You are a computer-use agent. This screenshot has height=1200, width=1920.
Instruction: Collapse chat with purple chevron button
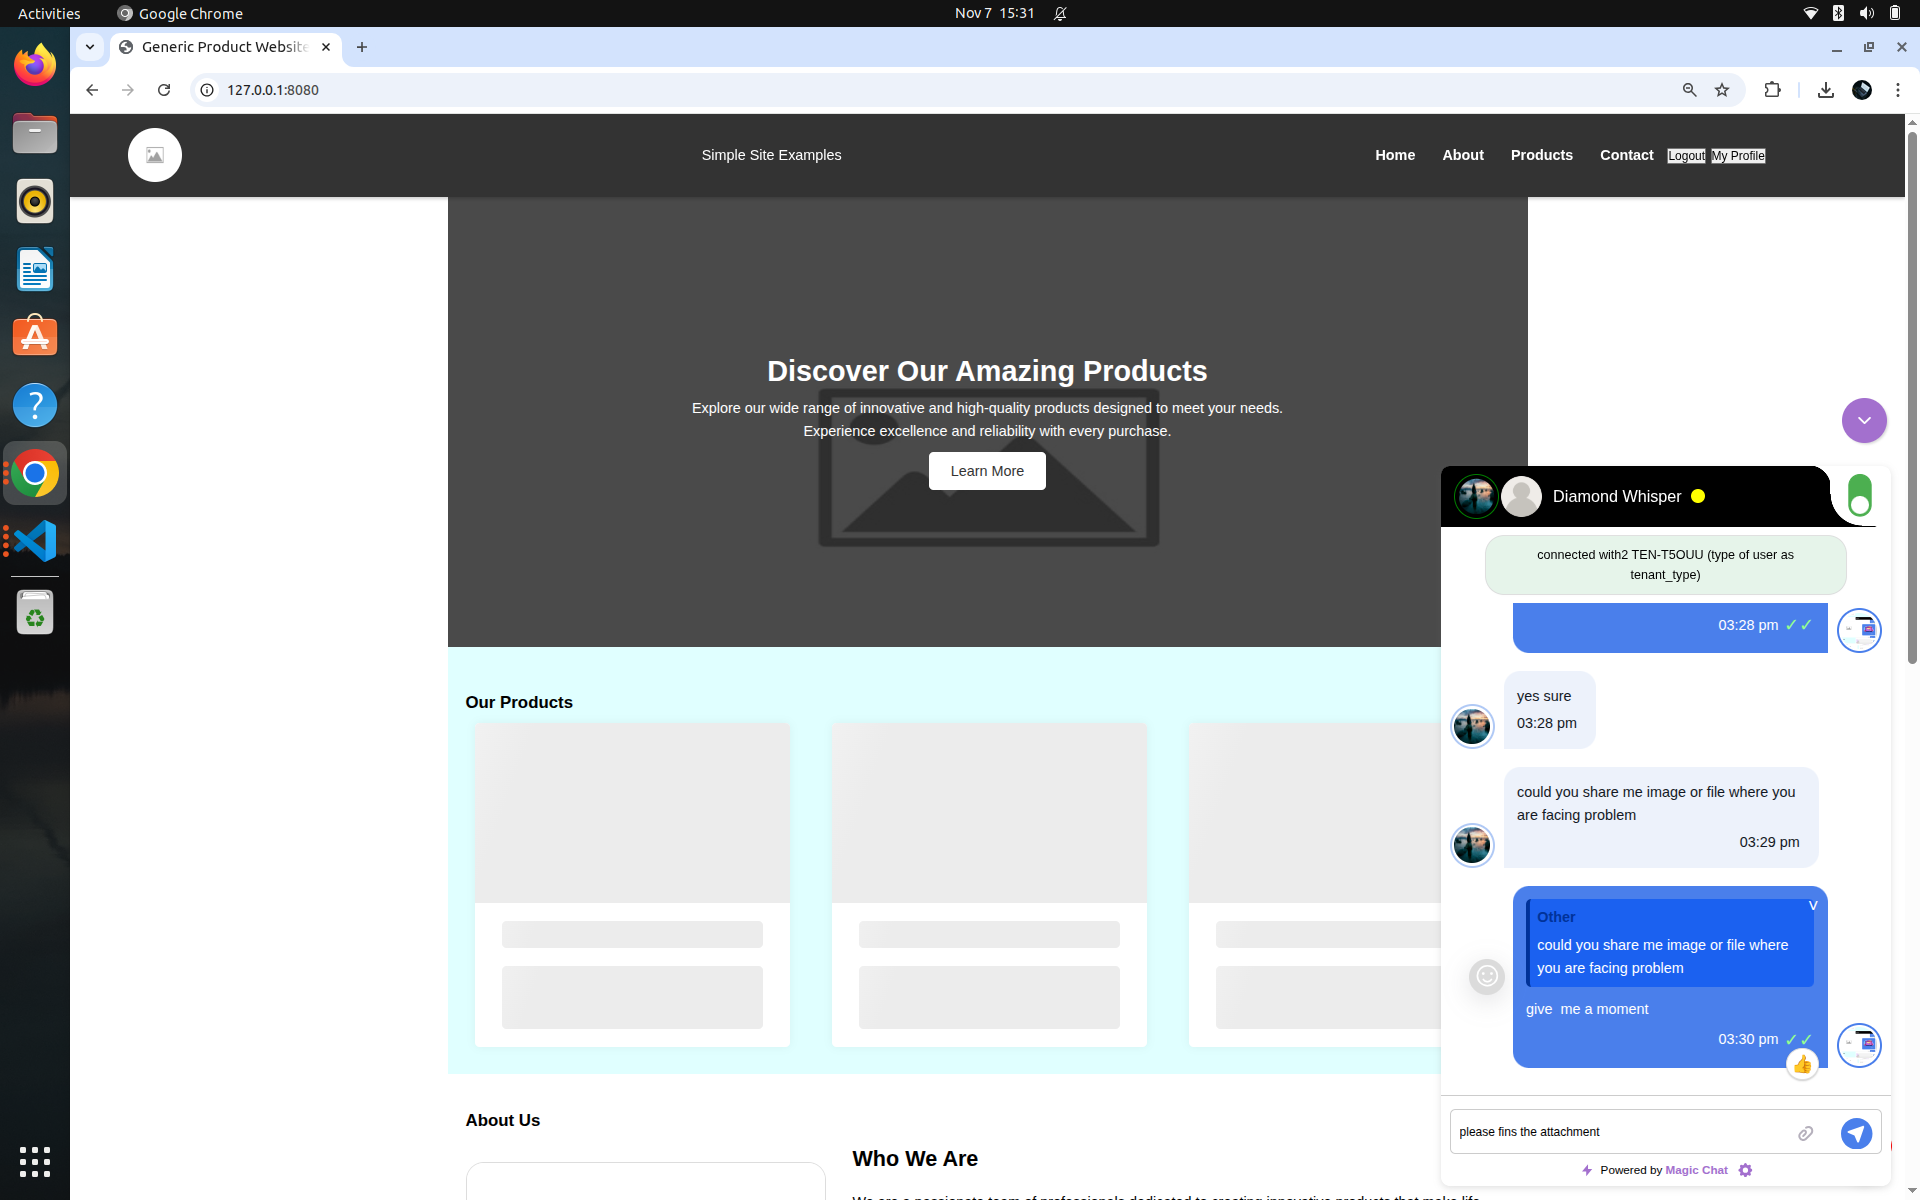pyautogui.click(x=1864, y=420)
